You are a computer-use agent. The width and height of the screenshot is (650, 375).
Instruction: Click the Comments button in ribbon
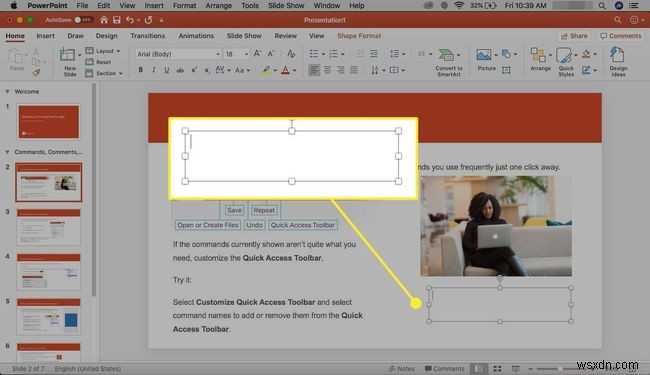[621, 36]
